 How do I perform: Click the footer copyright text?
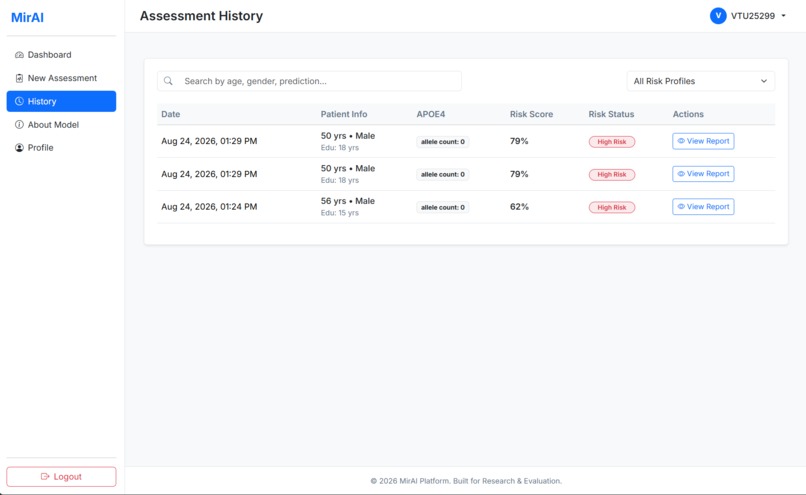pyautogui.click(x=466, y=481)
